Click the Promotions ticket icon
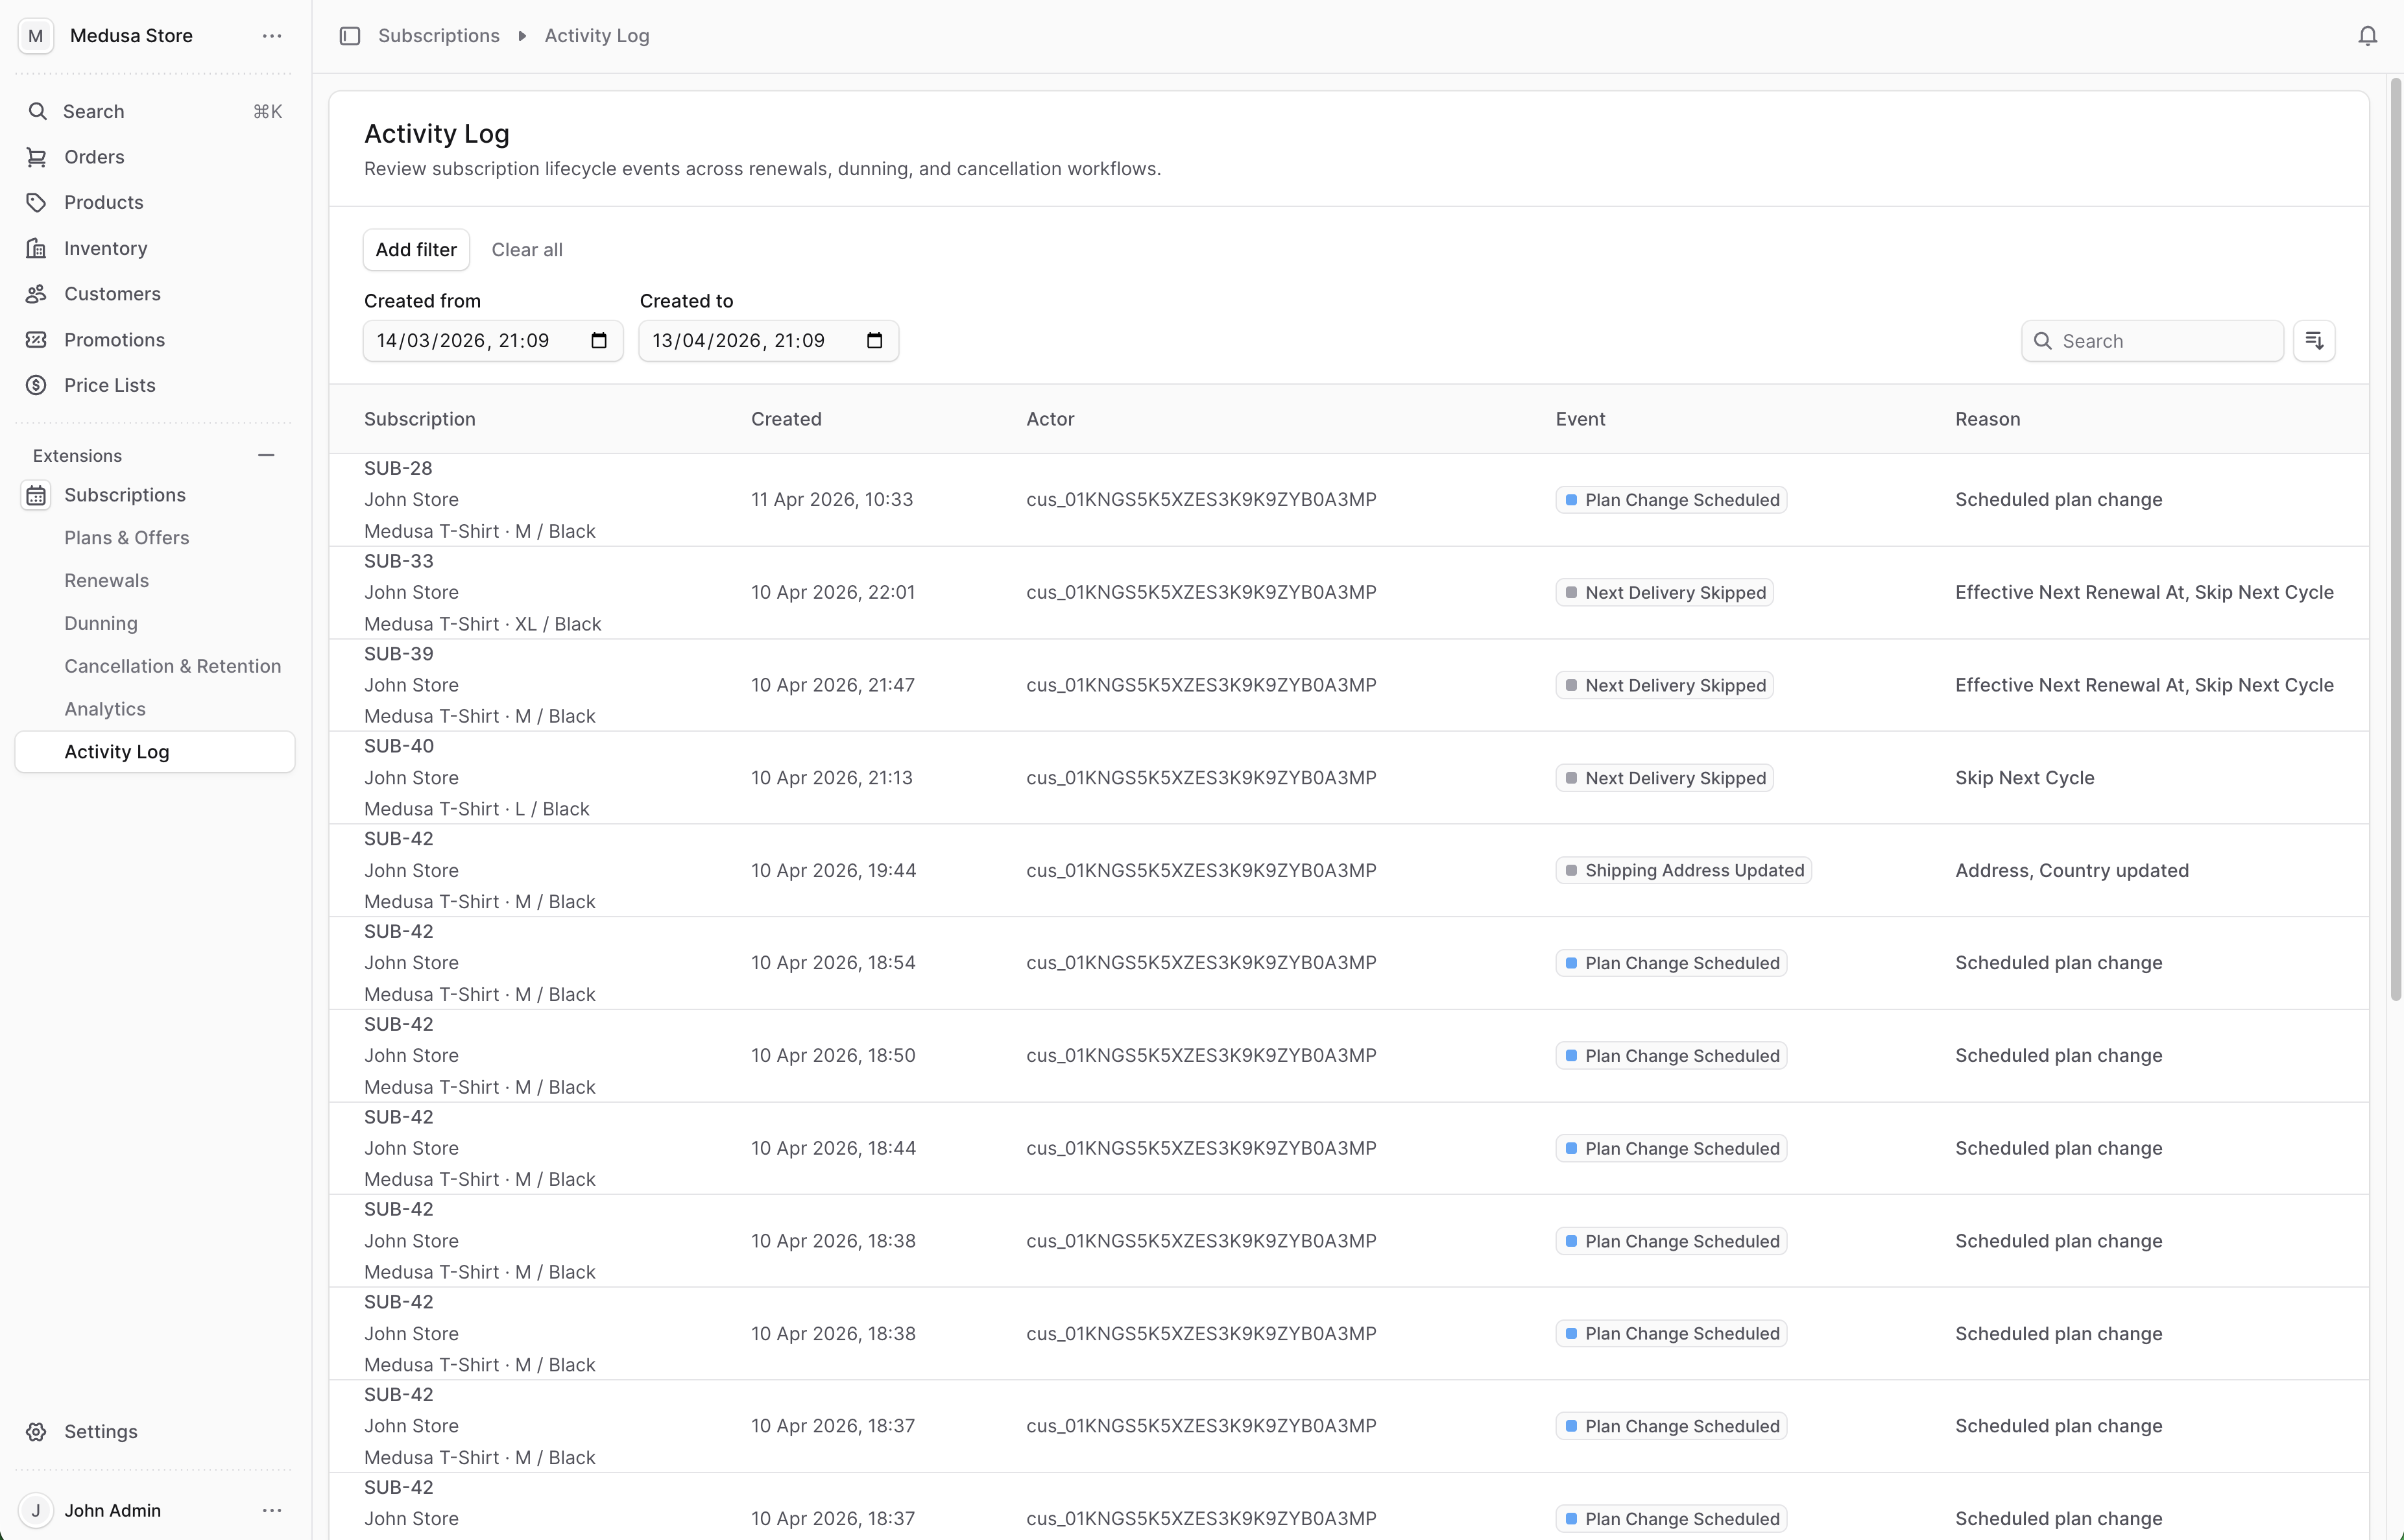Viewport: 2404px width, 1540px height. click(x=37, y=340)
